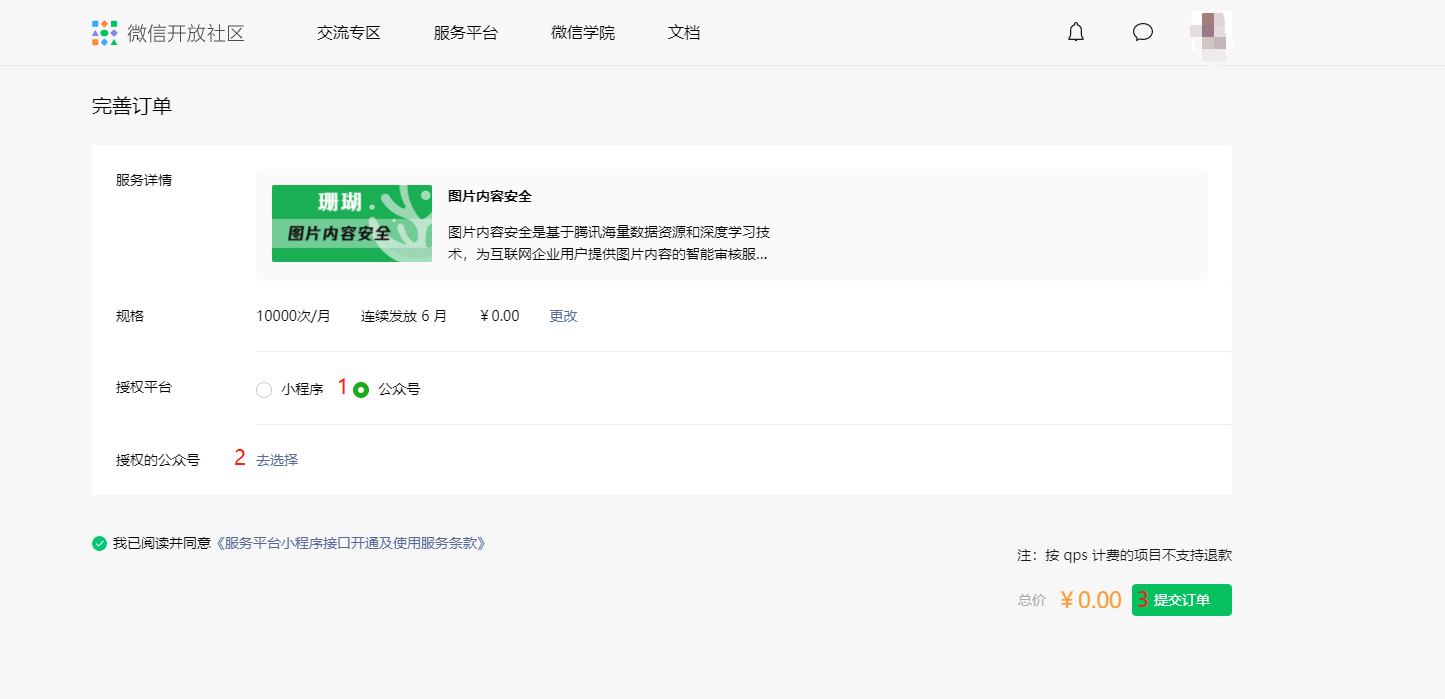Click the 微信开放社区 site title text
The width and height of the screenshot is (1445, 699).
tap(186, 33)
